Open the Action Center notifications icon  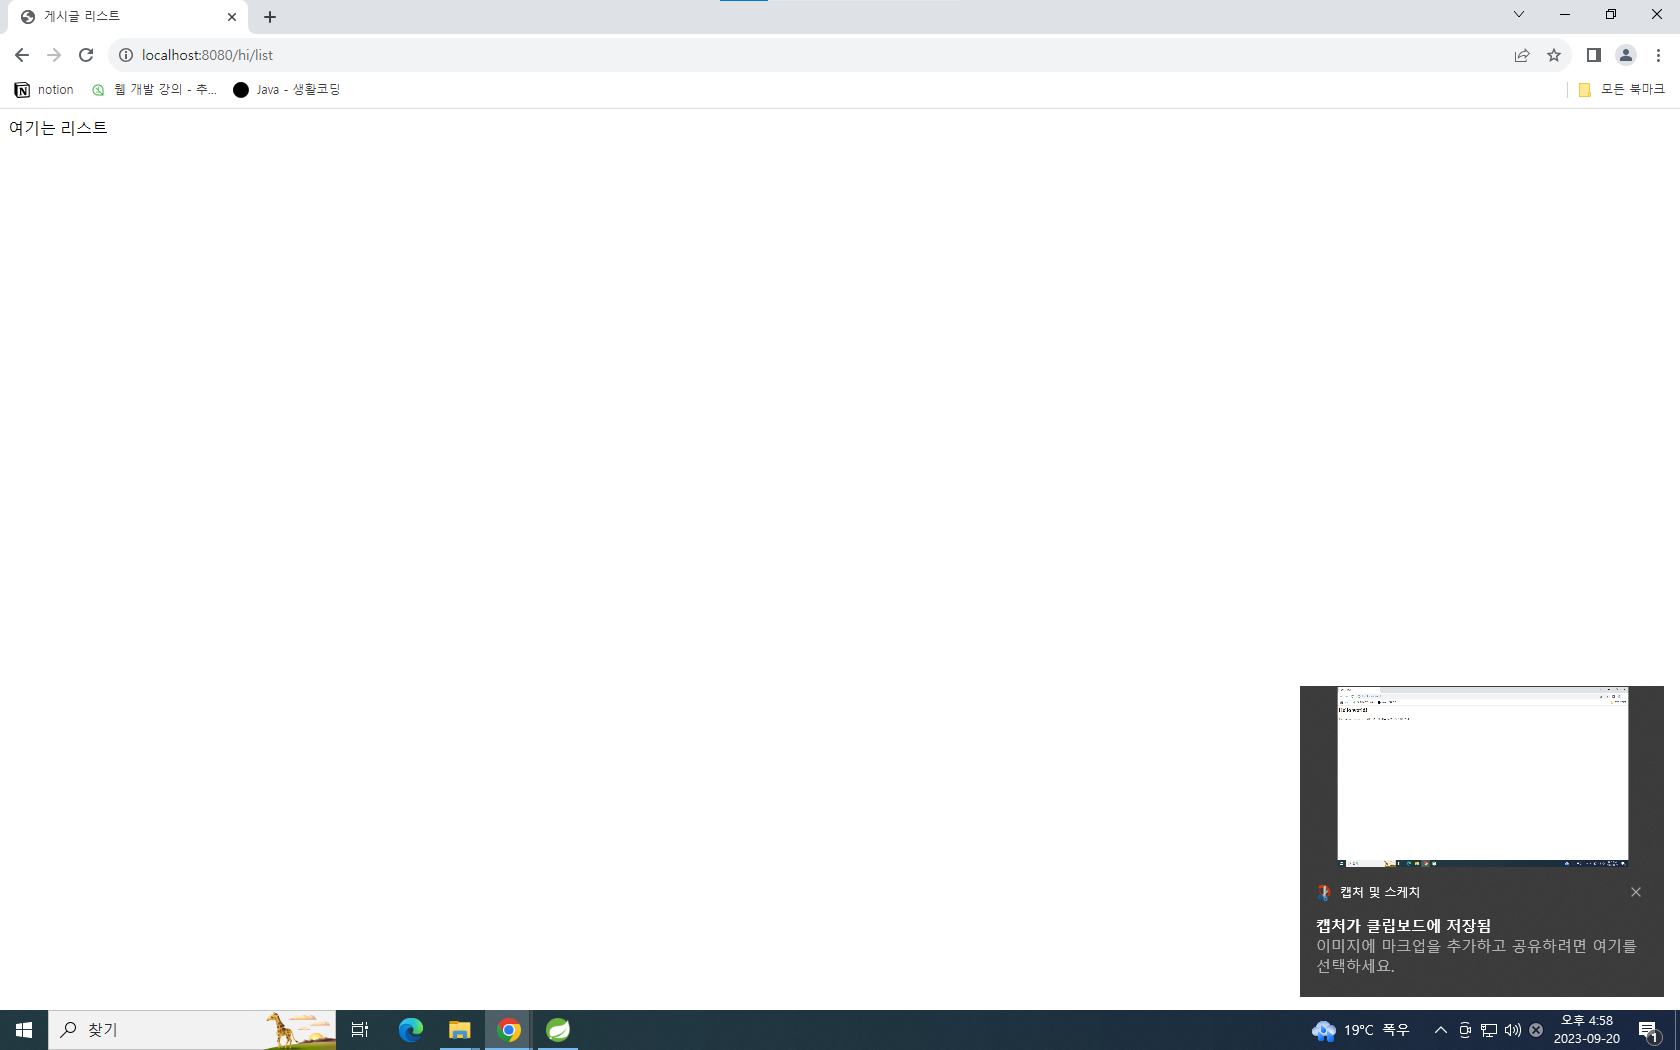coord(1650,1030)
